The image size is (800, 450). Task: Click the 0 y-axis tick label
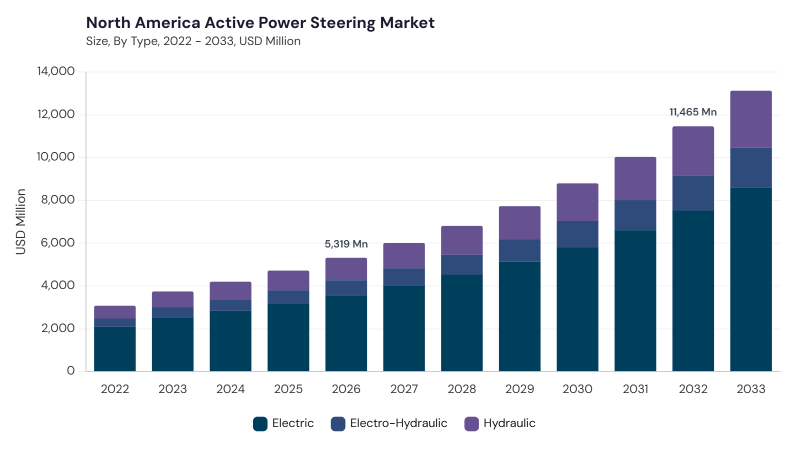click(70, 371)
